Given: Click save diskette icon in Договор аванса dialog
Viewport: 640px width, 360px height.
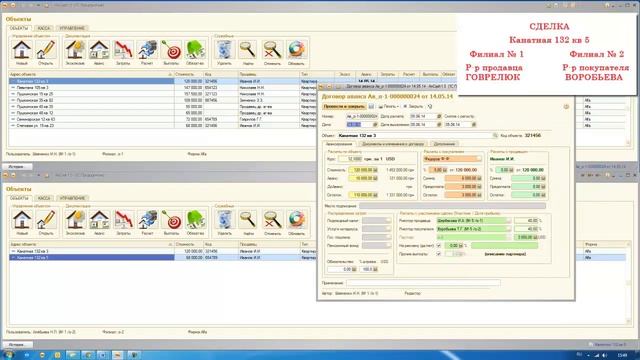Looking at the screenshot, I should click(x=371, y=107).
